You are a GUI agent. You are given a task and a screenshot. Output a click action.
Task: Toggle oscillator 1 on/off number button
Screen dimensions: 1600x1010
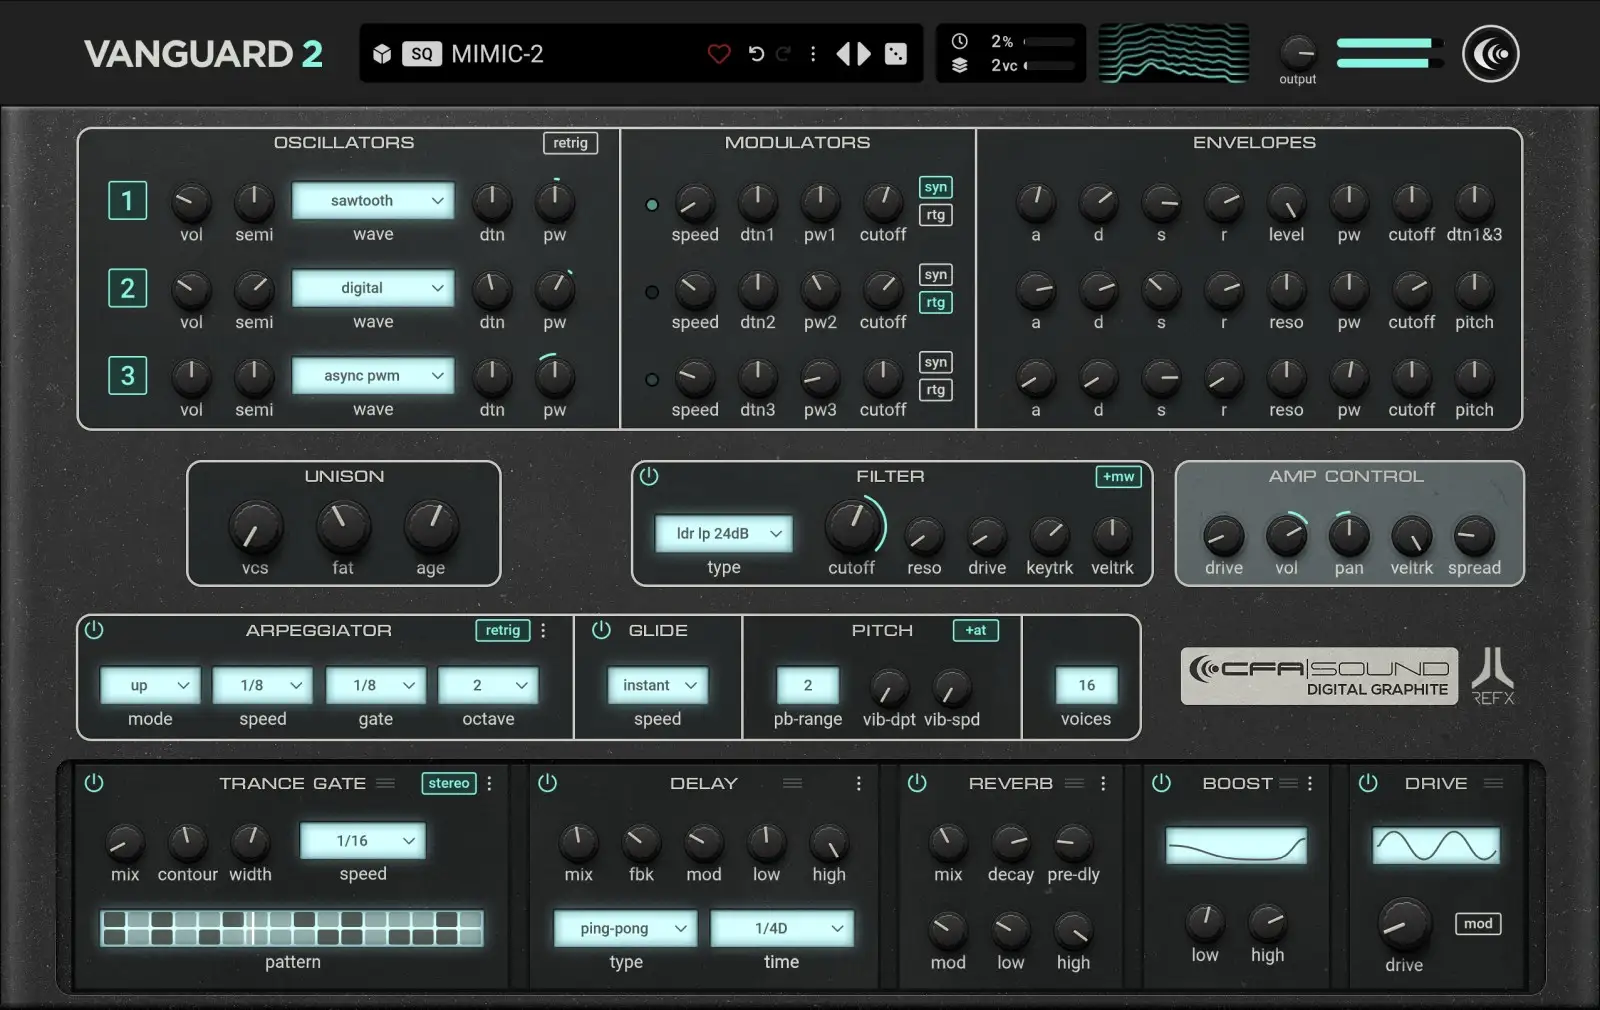pos(127,200)
